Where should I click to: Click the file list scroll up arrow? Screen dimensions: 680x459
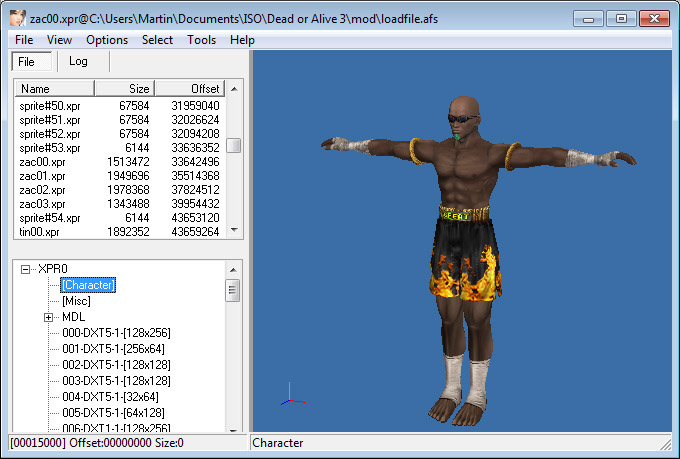click(234, 89)
